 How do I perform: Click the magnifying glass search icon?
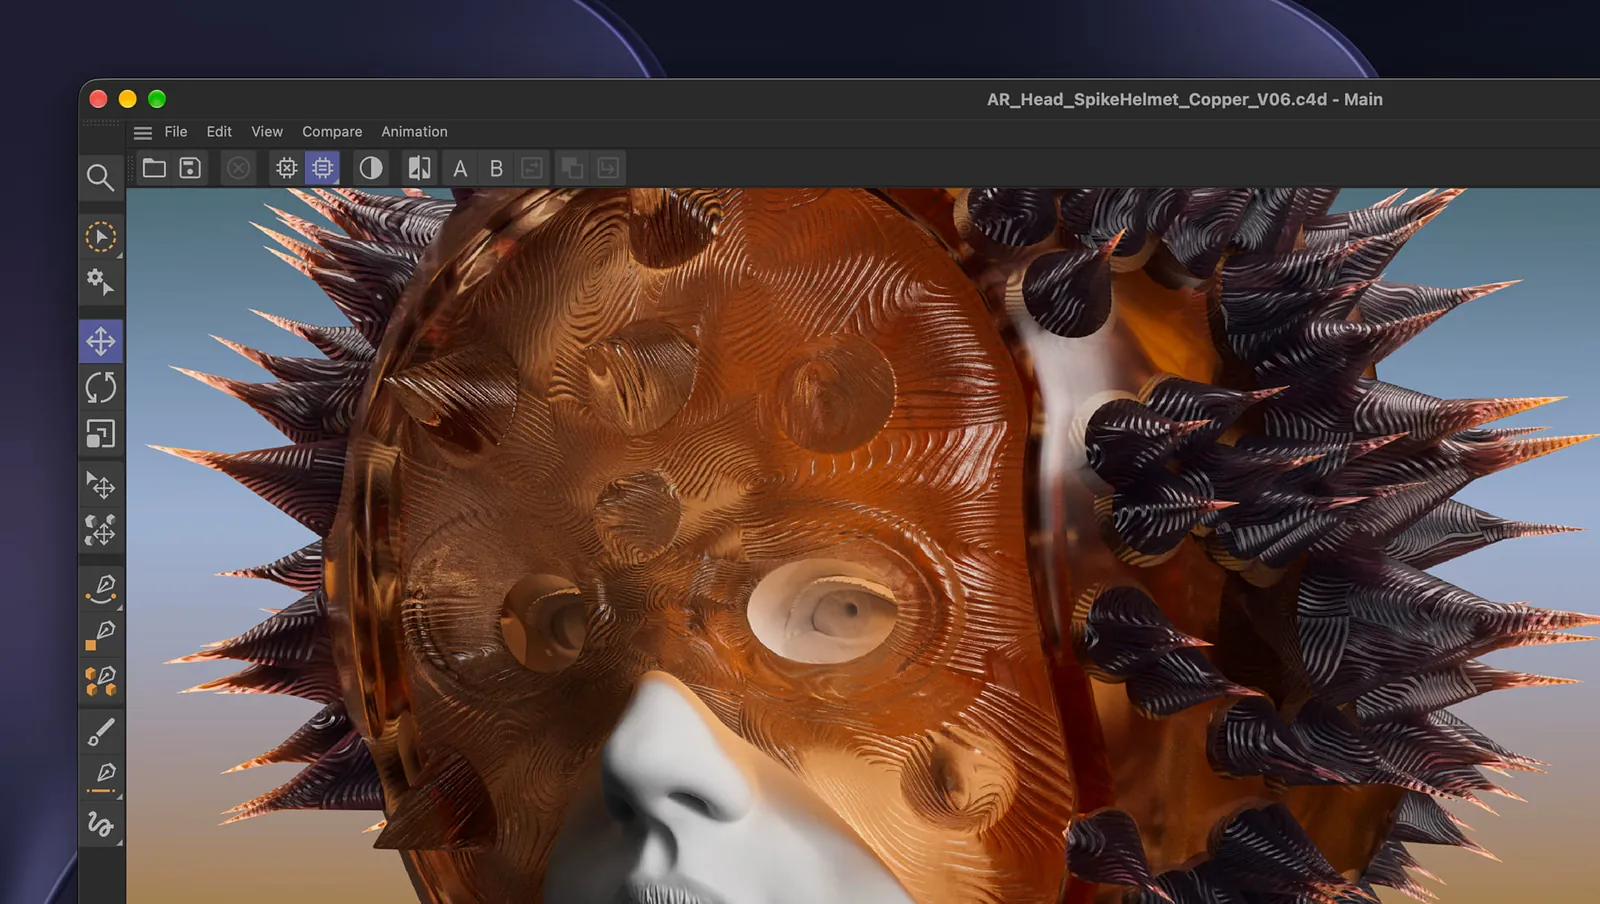pyautogui.click(x=100, y=177)
